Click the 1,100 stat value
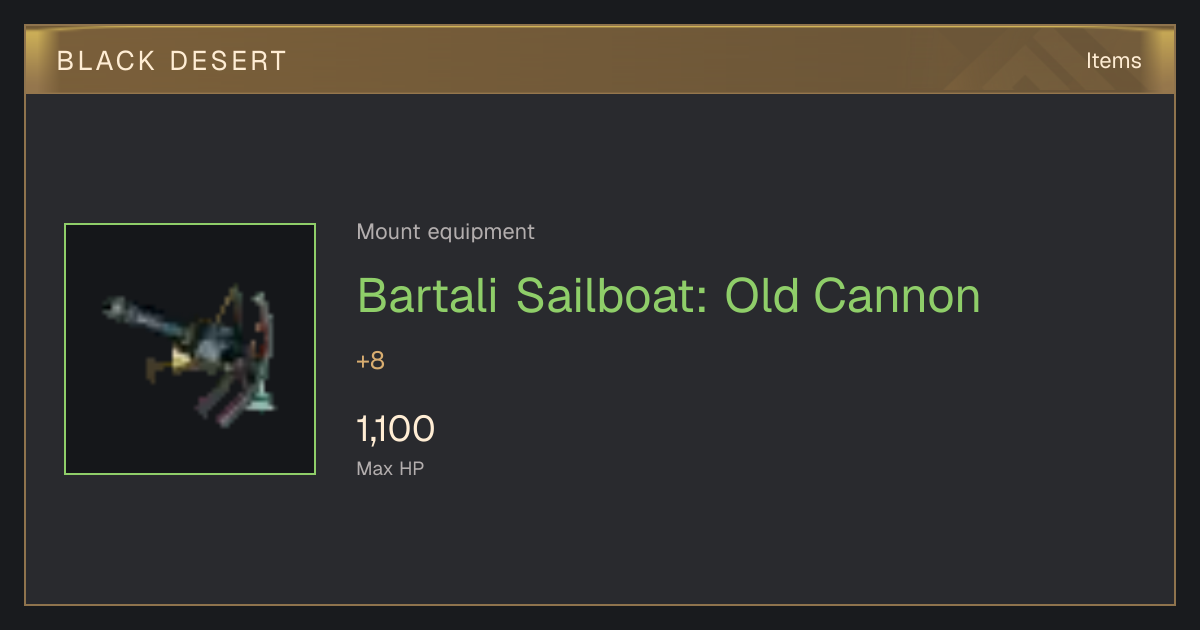The image size is (1200, 630). (396, 429)
